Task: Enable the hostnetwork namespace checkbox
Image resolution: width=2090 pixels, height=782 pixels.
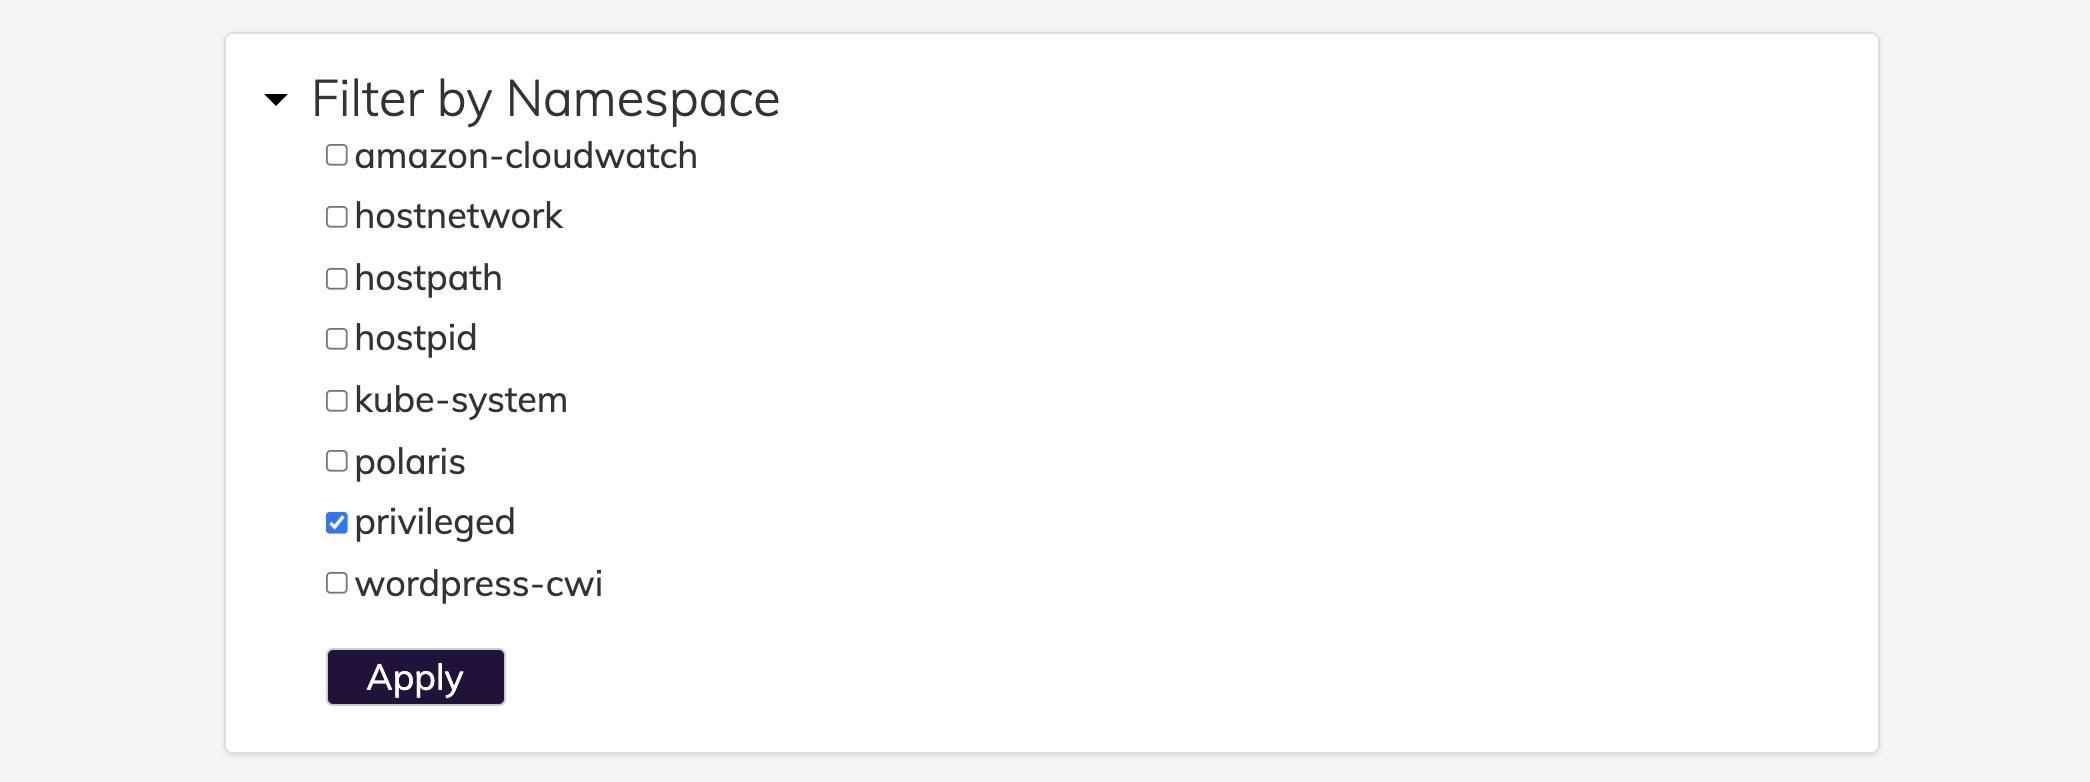Action: tap(337, 217)
